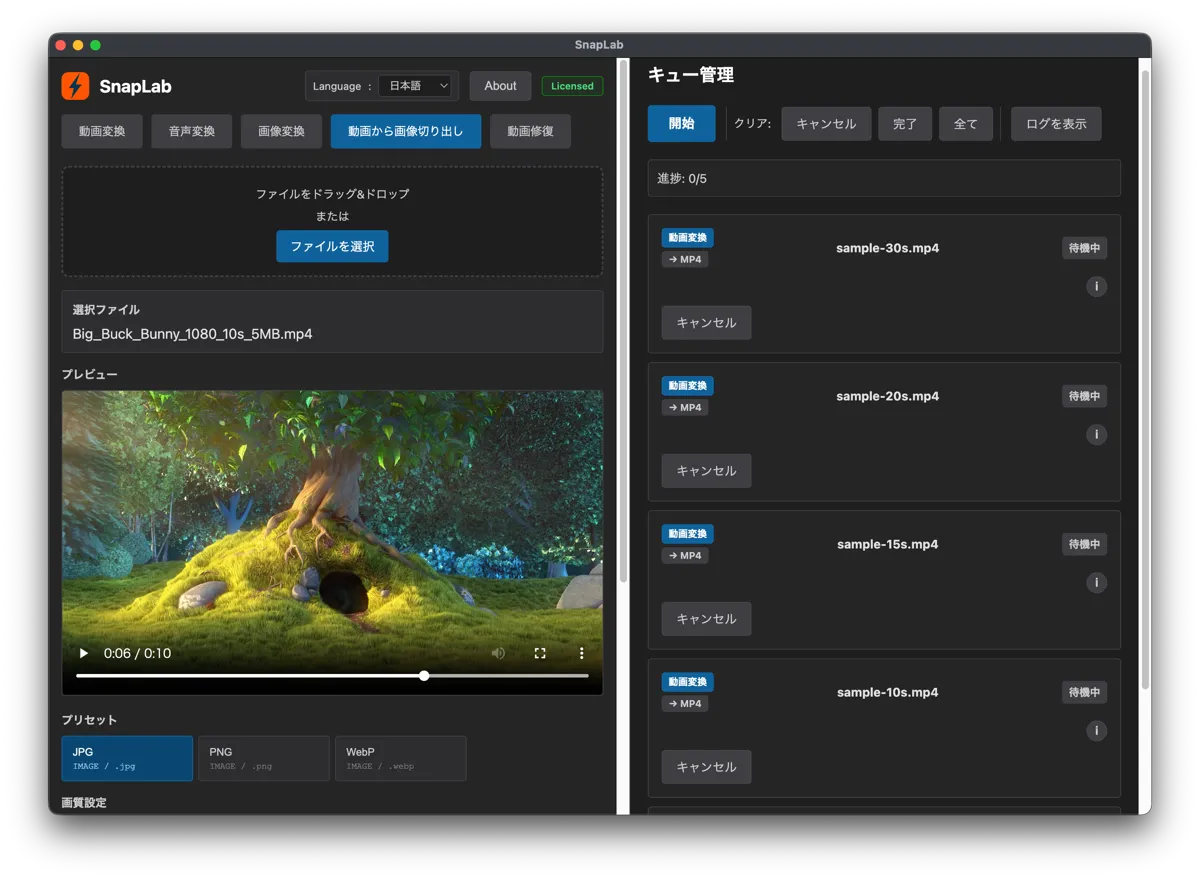Image resolution: width=1200 pixels, height=879 pixels.
Task: Switch to the 音声変換 tab
Action: (191, 131)
